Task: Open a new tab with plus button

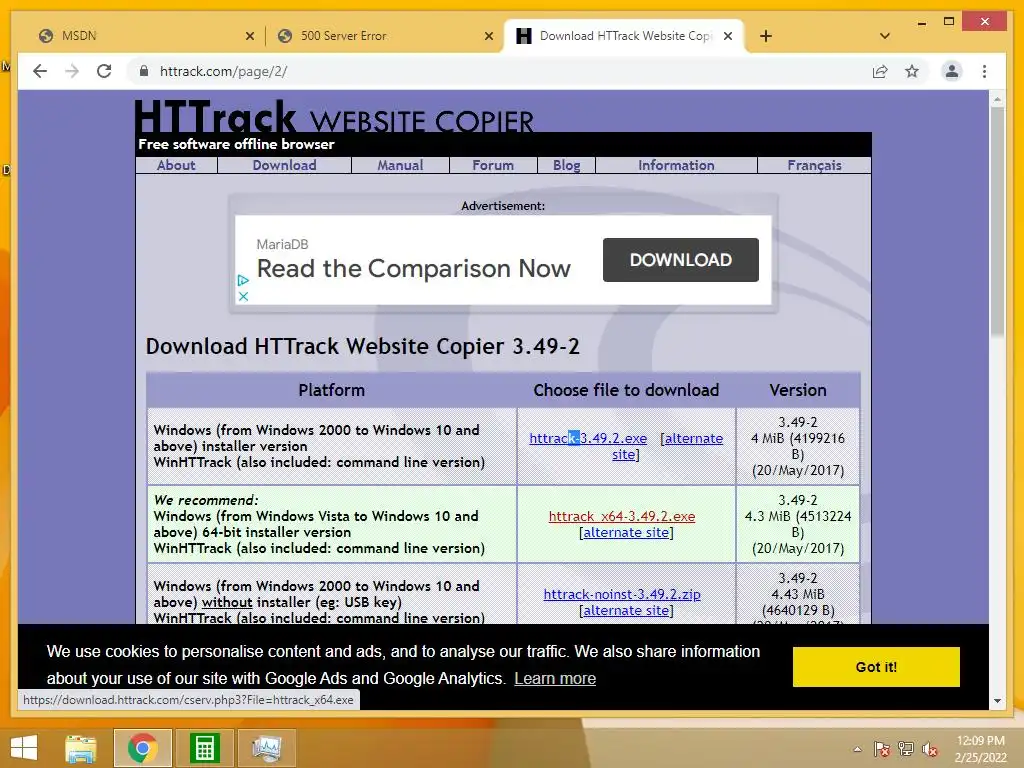Action: [766, 36]
